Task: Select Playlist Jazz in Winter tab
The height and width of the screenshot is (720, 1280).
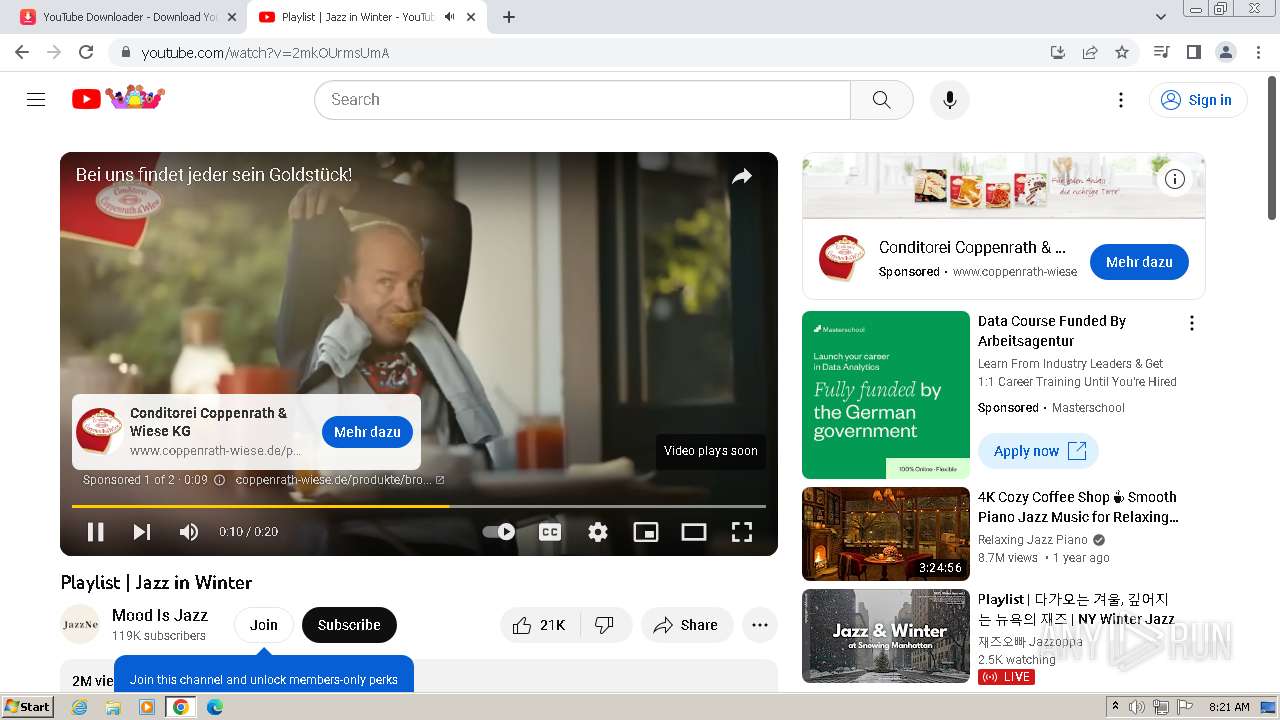Action: point(367,17)
